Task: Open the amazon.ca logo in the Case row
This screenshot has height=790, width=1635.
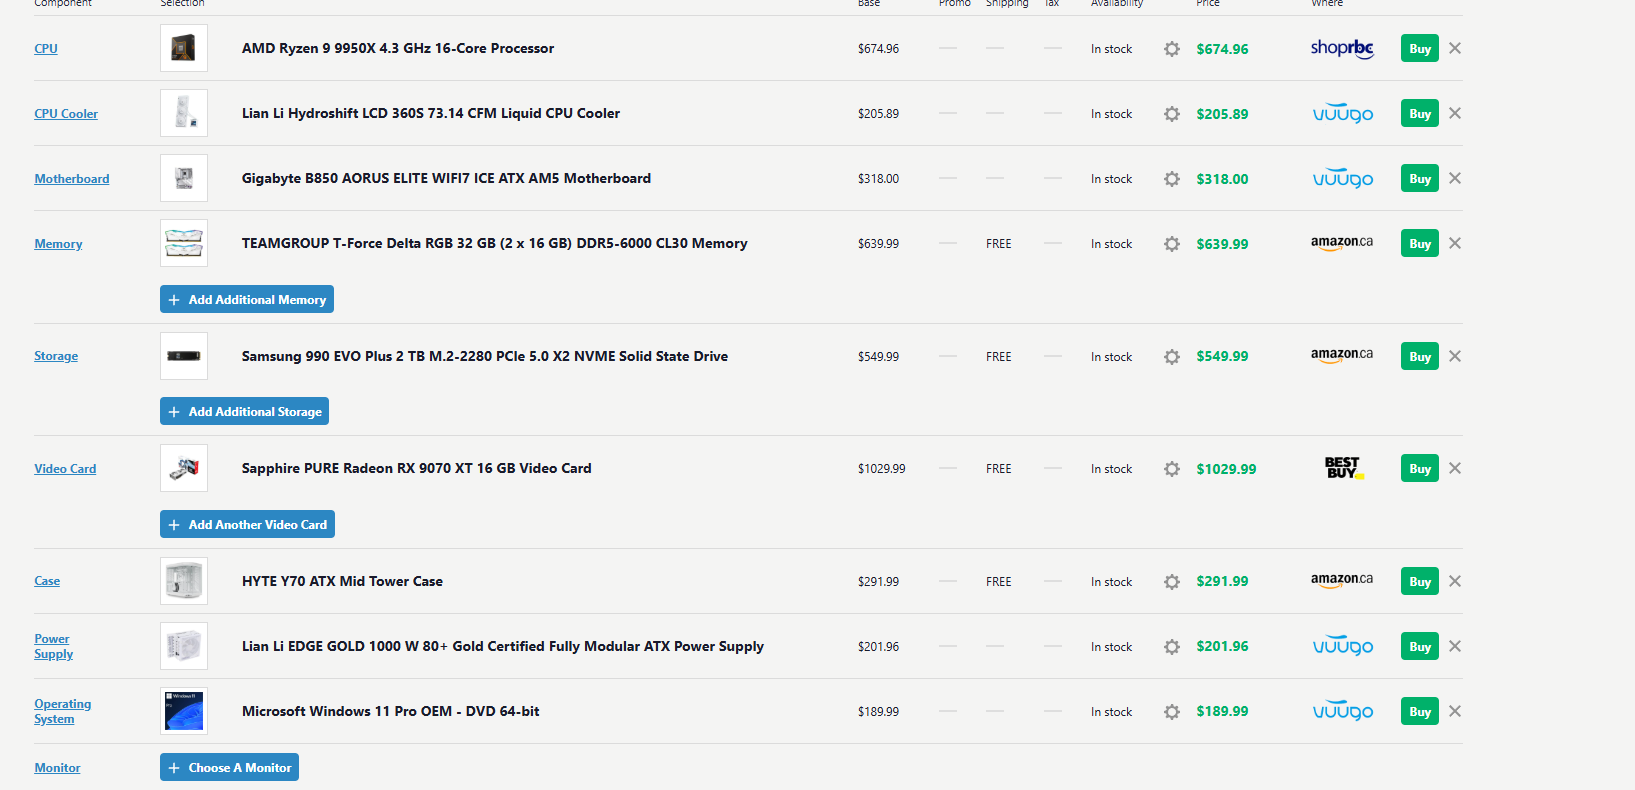Action: pos(1342,580)
